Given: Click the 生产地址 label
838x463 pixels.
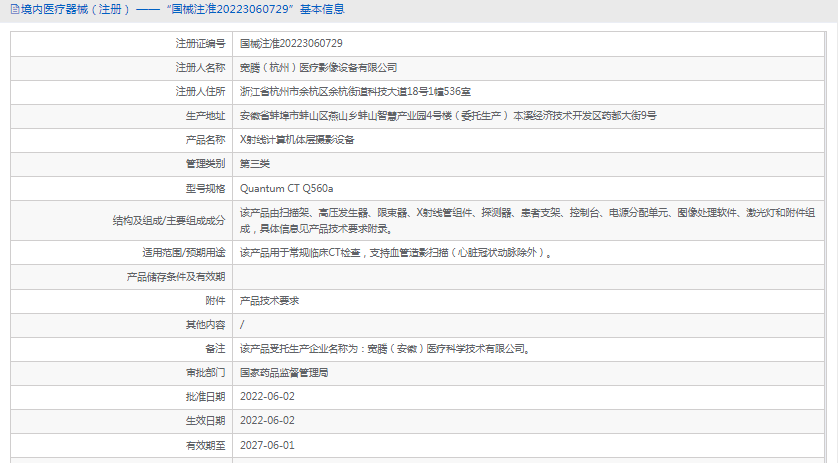Looking at the screenshot, I should (x=205, y=116).
